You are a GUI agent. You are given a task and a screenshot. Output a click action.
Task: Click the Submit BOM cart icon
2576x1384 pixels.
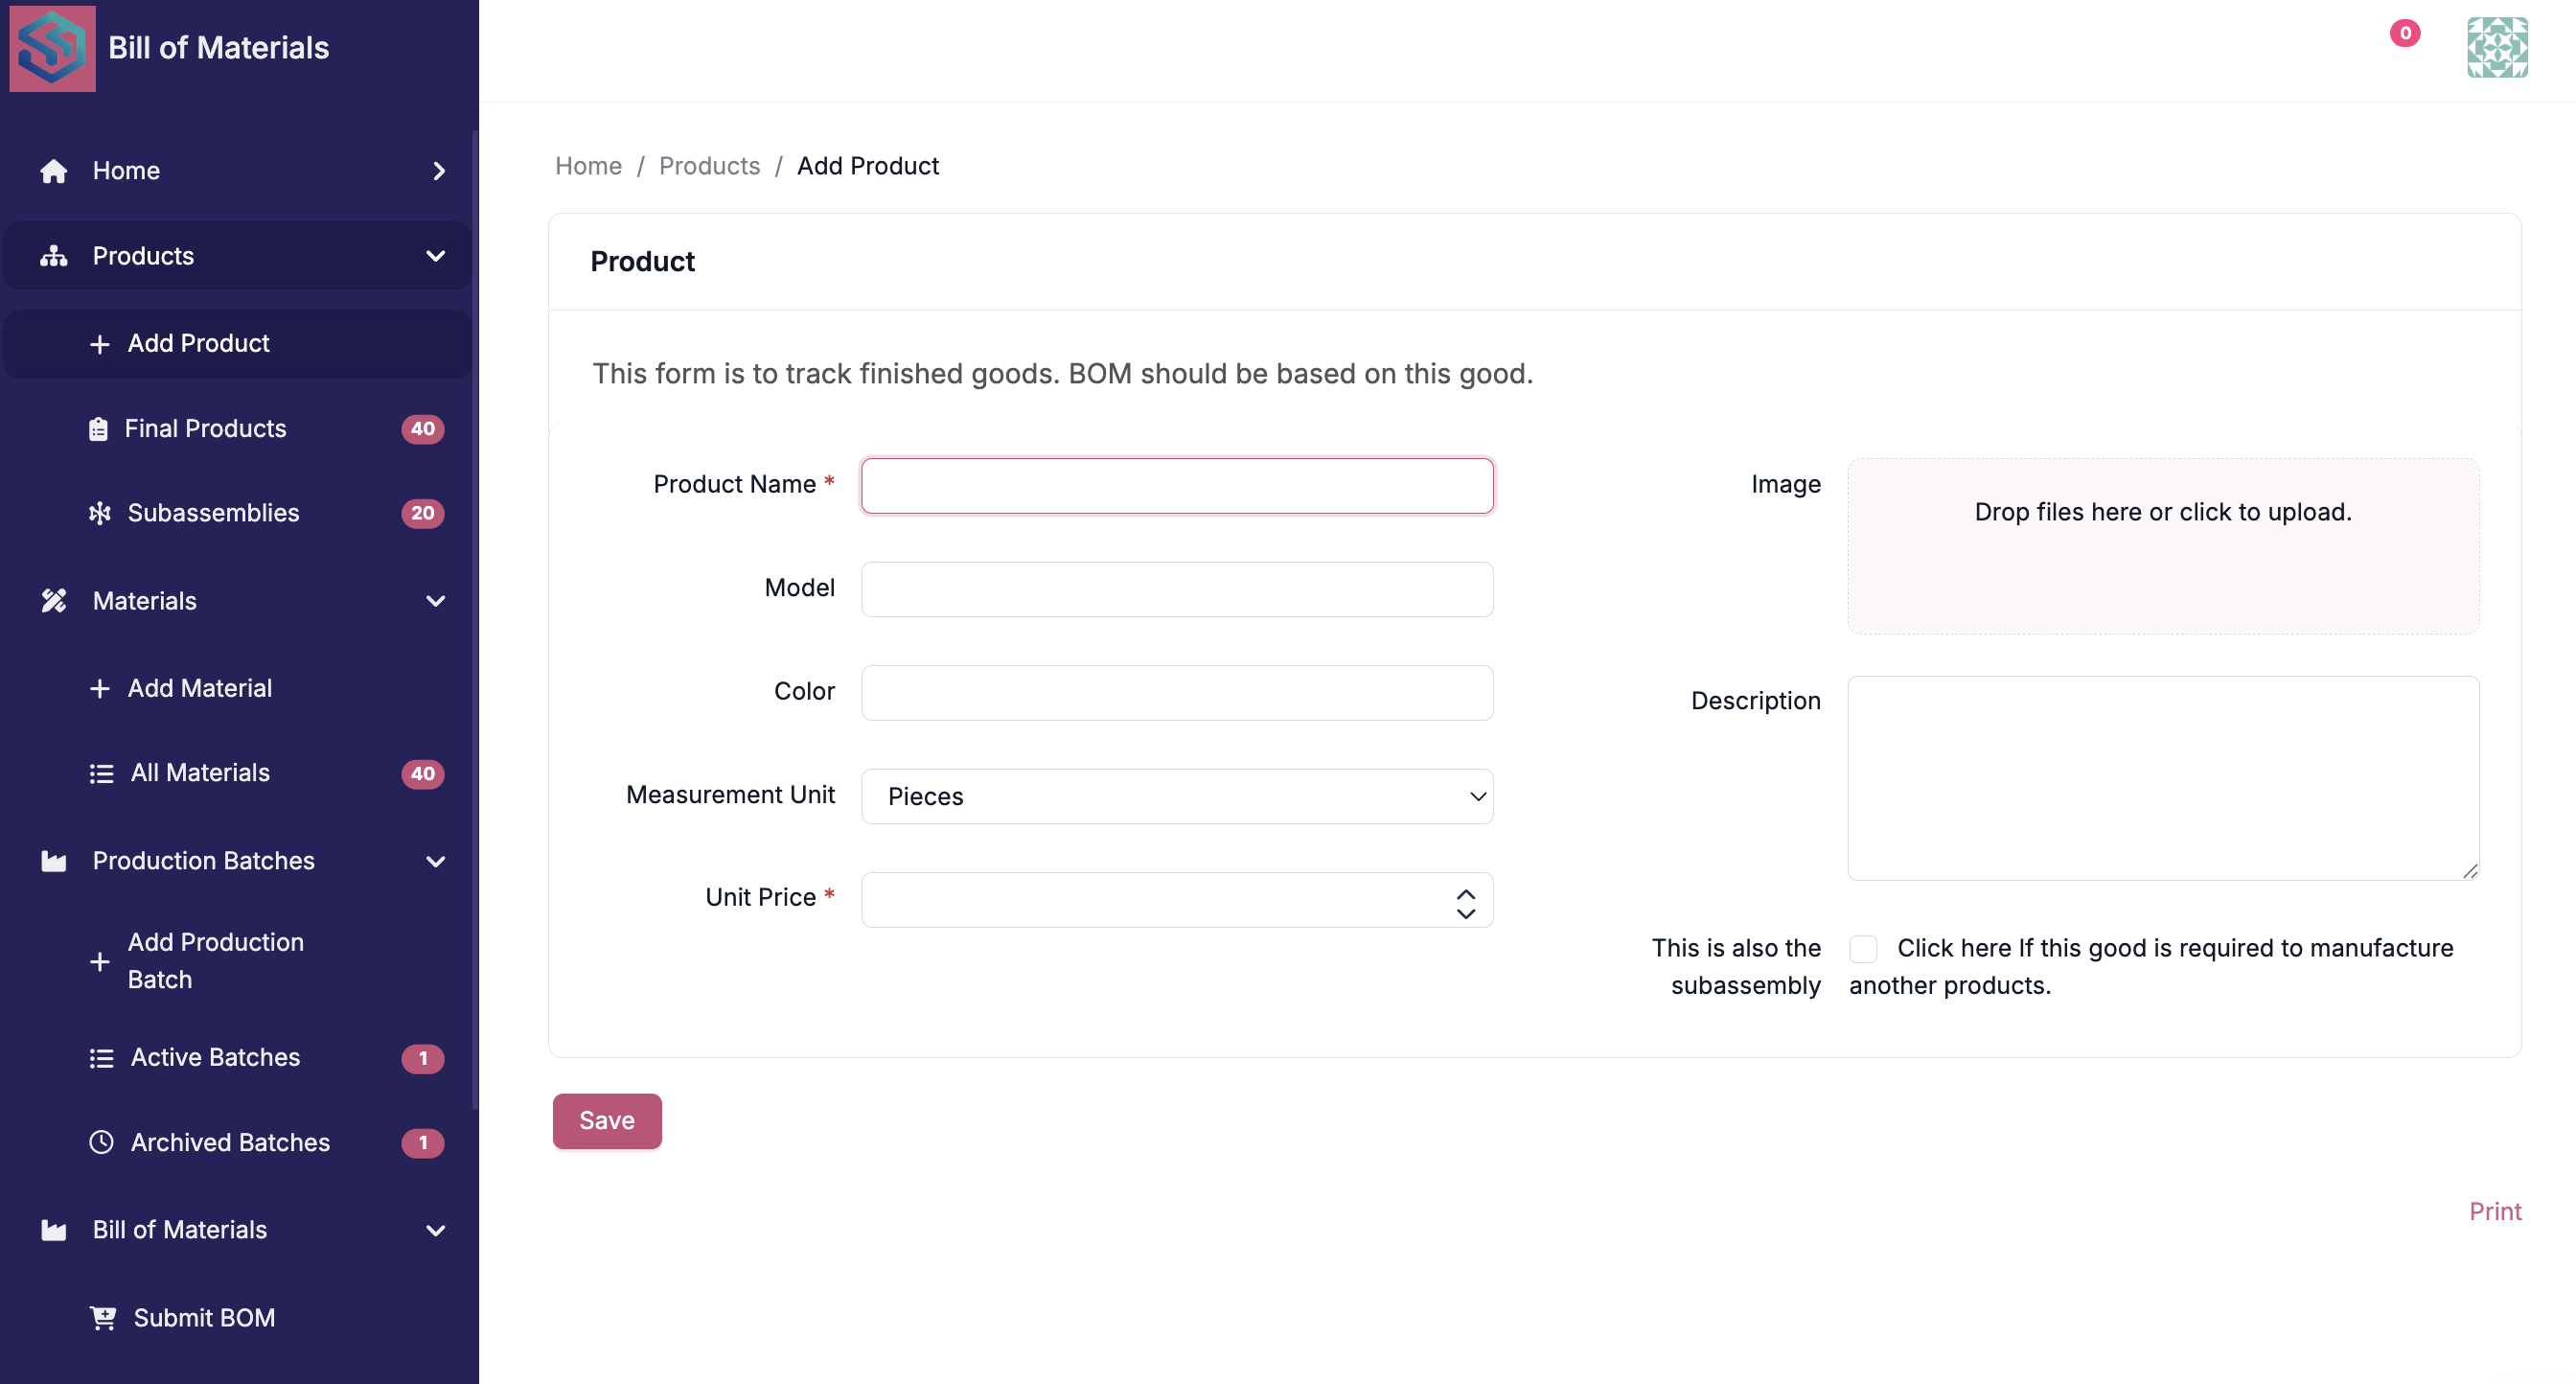click(103, 1318)
